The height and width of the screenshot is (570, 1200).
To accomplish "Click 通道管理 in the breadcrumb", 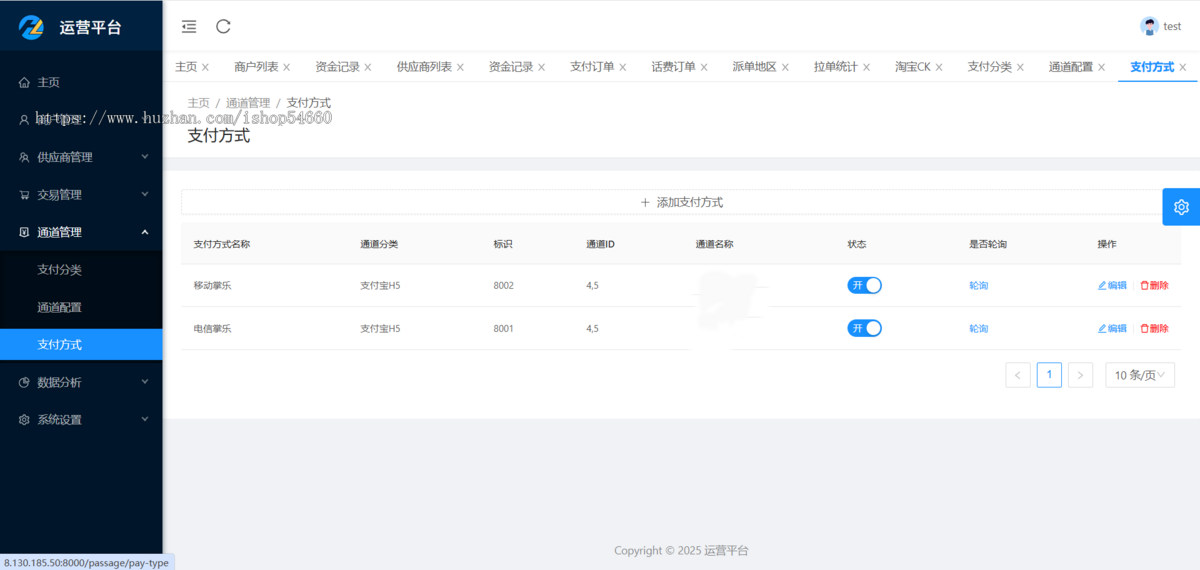I will coord(248,102).
